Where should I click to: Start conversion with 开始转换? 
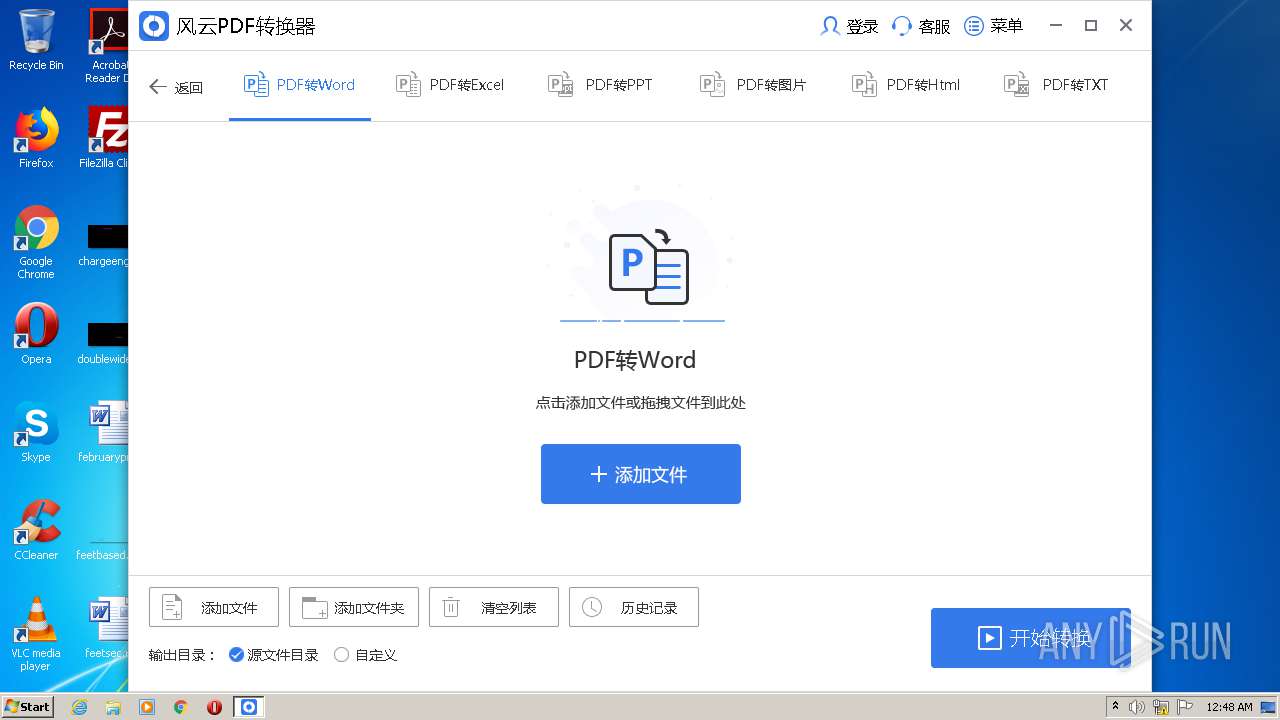point(1031,638)
